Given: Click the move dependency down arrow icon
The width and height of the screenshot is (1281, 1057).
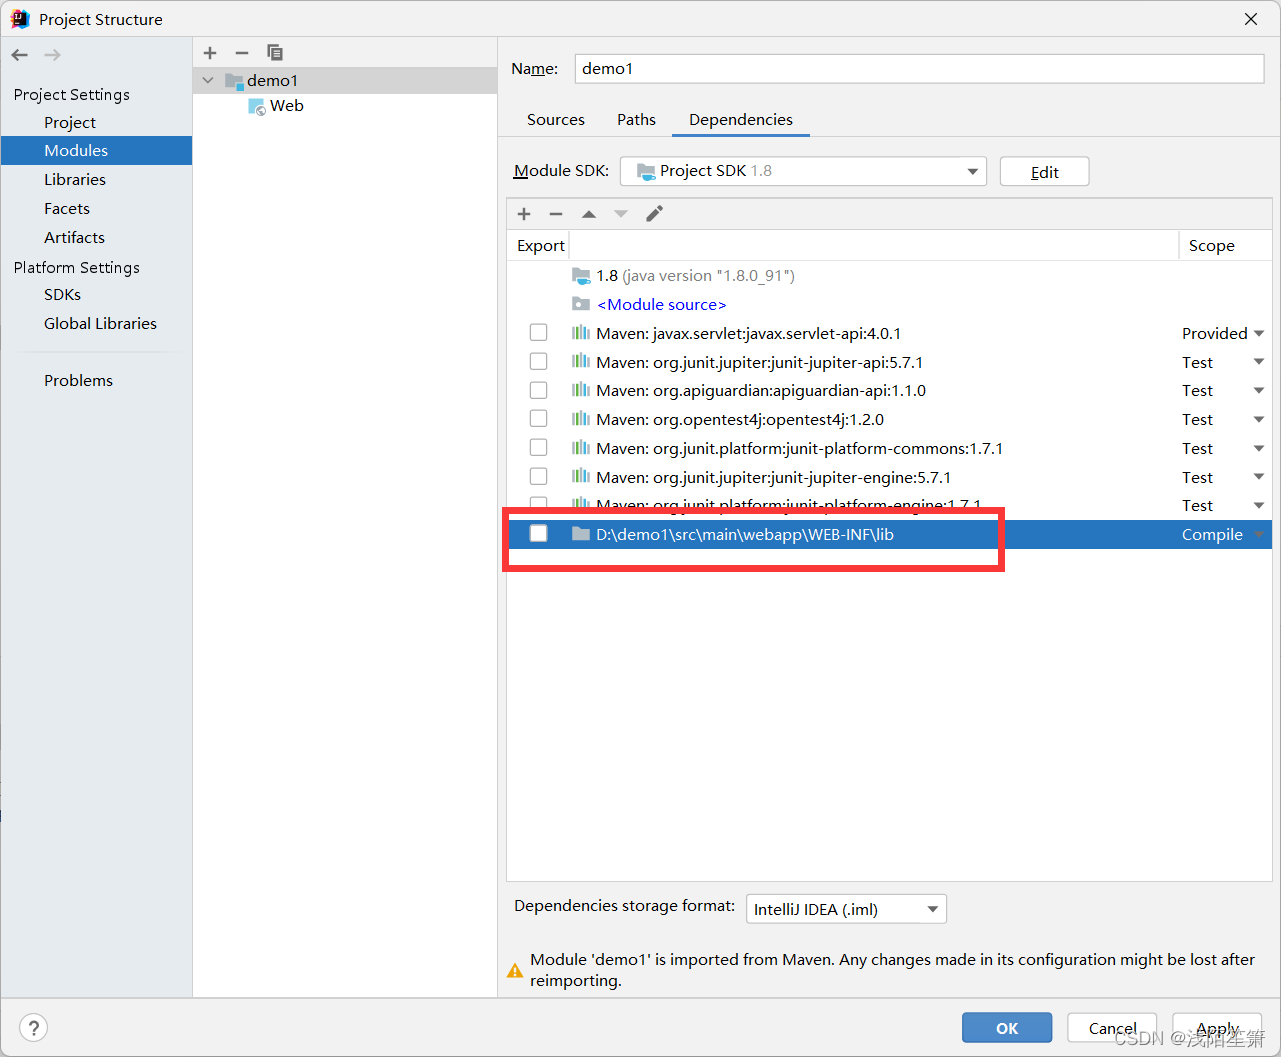Looking at the screenshot, I should pos(621,213).
